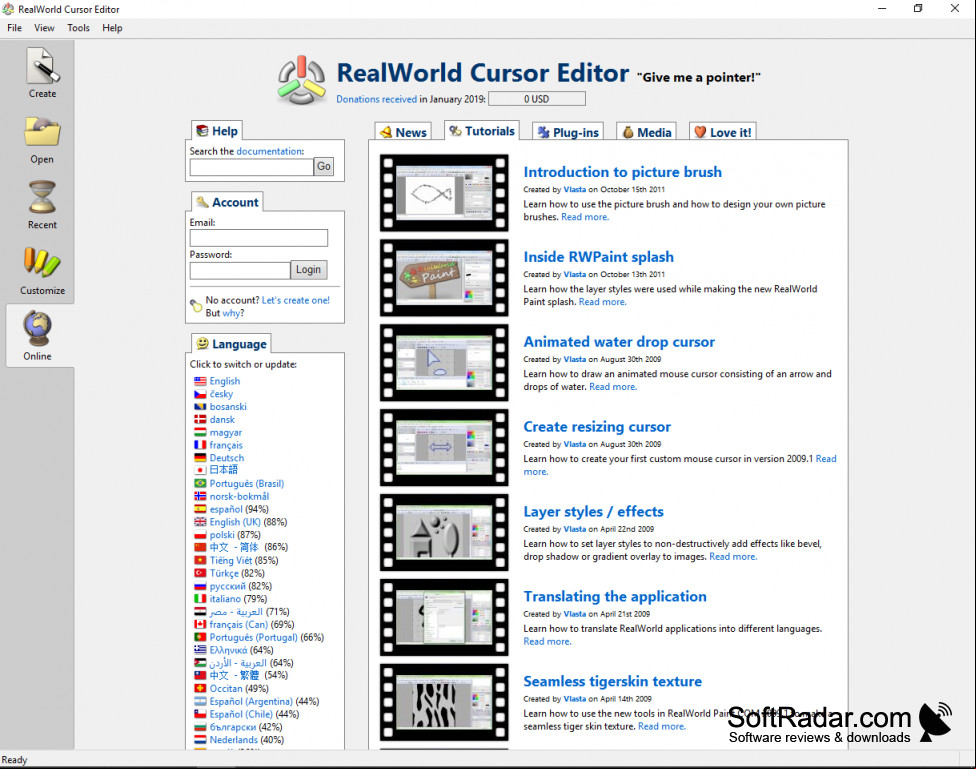Click the Czech flag beside česky
The width and height of the screenshot is (976, 769).
(x=200, y=394)
